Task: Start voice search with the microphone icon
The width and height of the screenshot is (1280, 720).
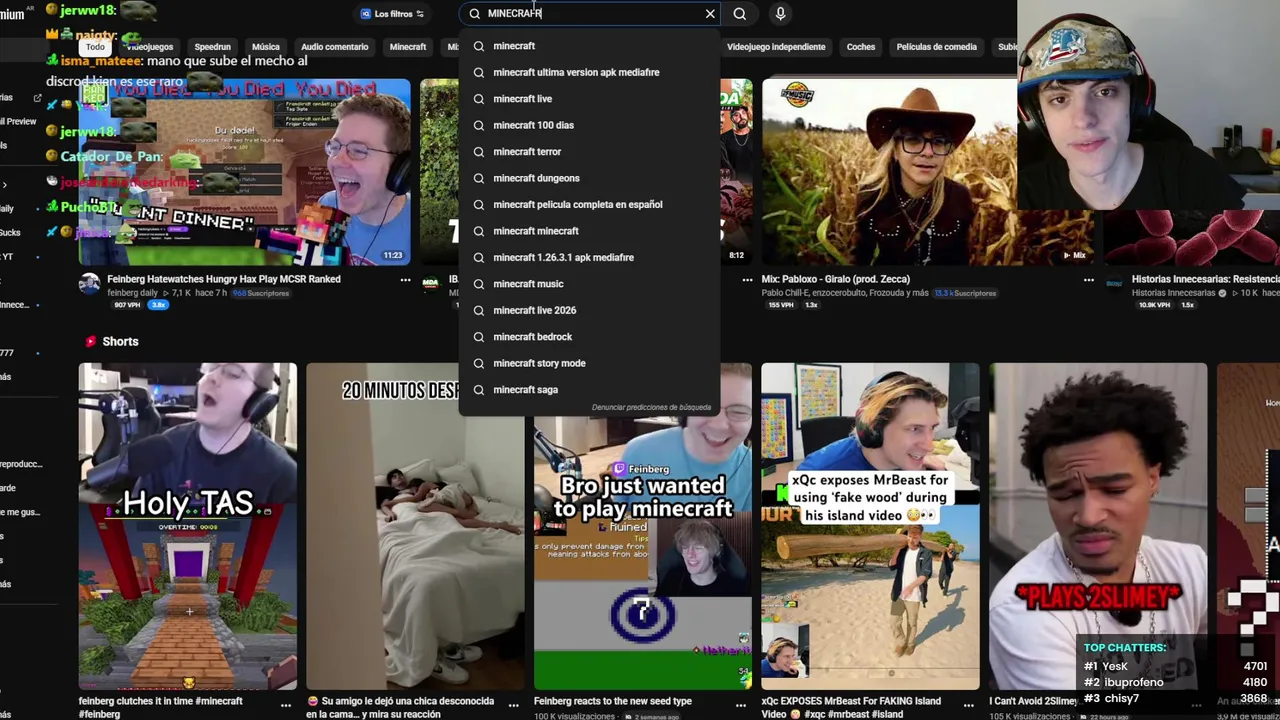Action: coord(780,14)
